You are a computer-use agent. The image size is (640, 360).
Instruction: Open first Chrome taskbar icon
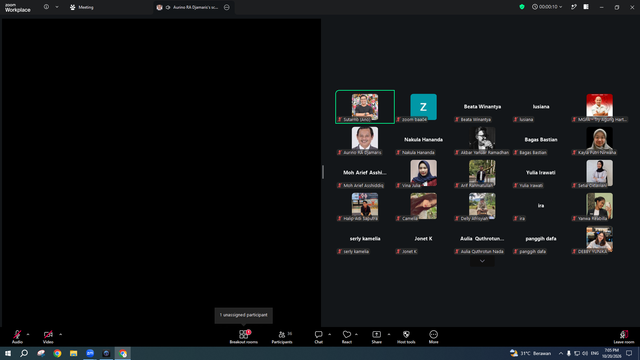tap(57, 353)
